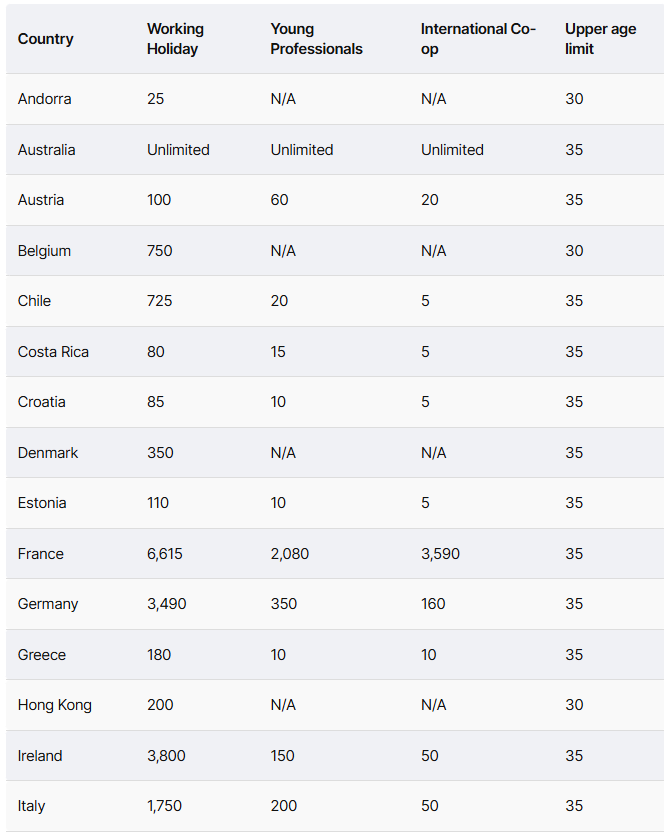664x832 pixels.
Task: Click the Upper age limit header
Action: click(x=600, y=39)
